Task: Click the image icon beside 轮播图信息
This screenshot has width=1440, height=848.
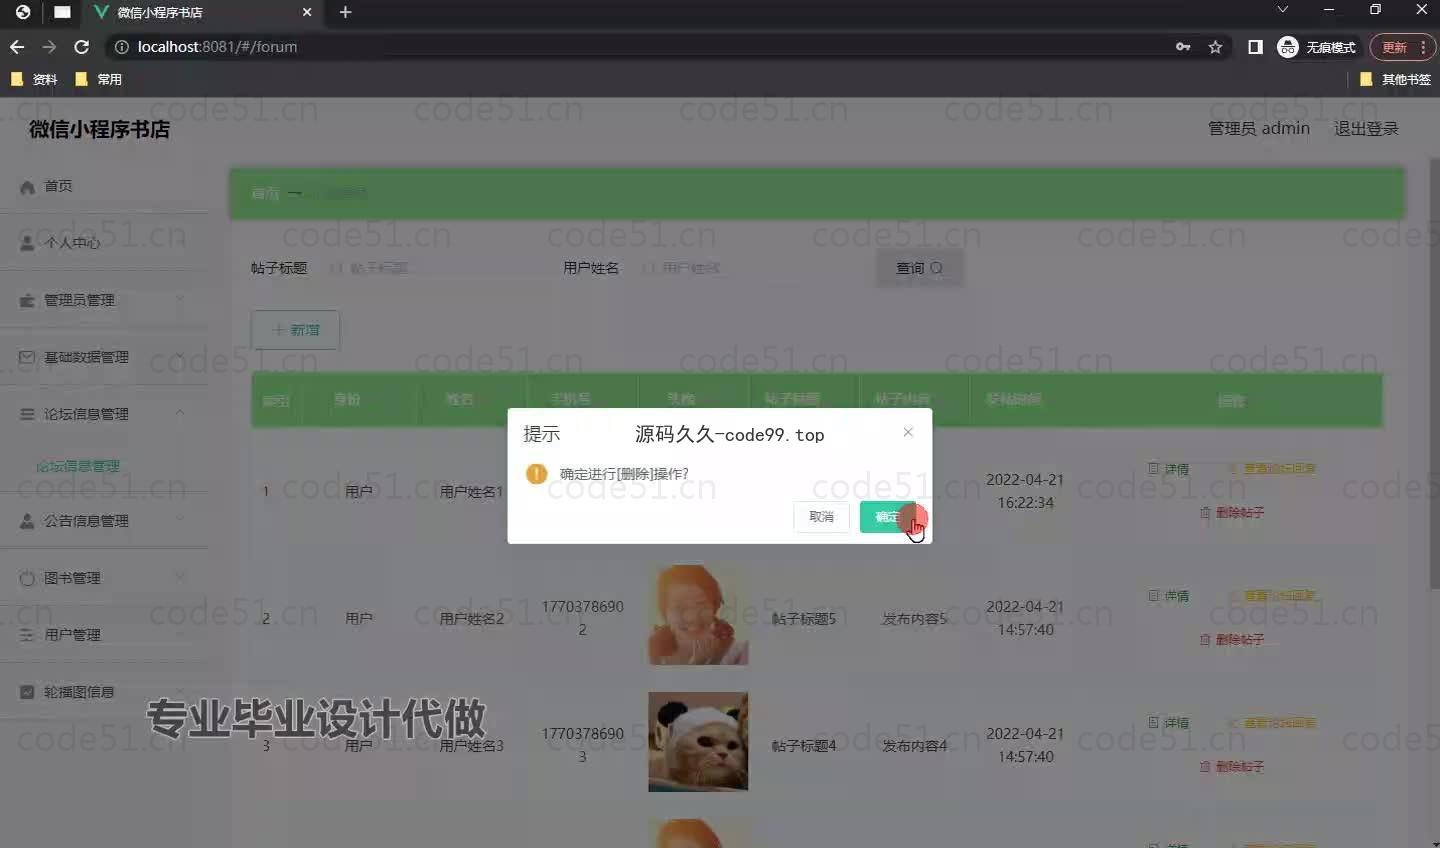Action: [28, 692]
